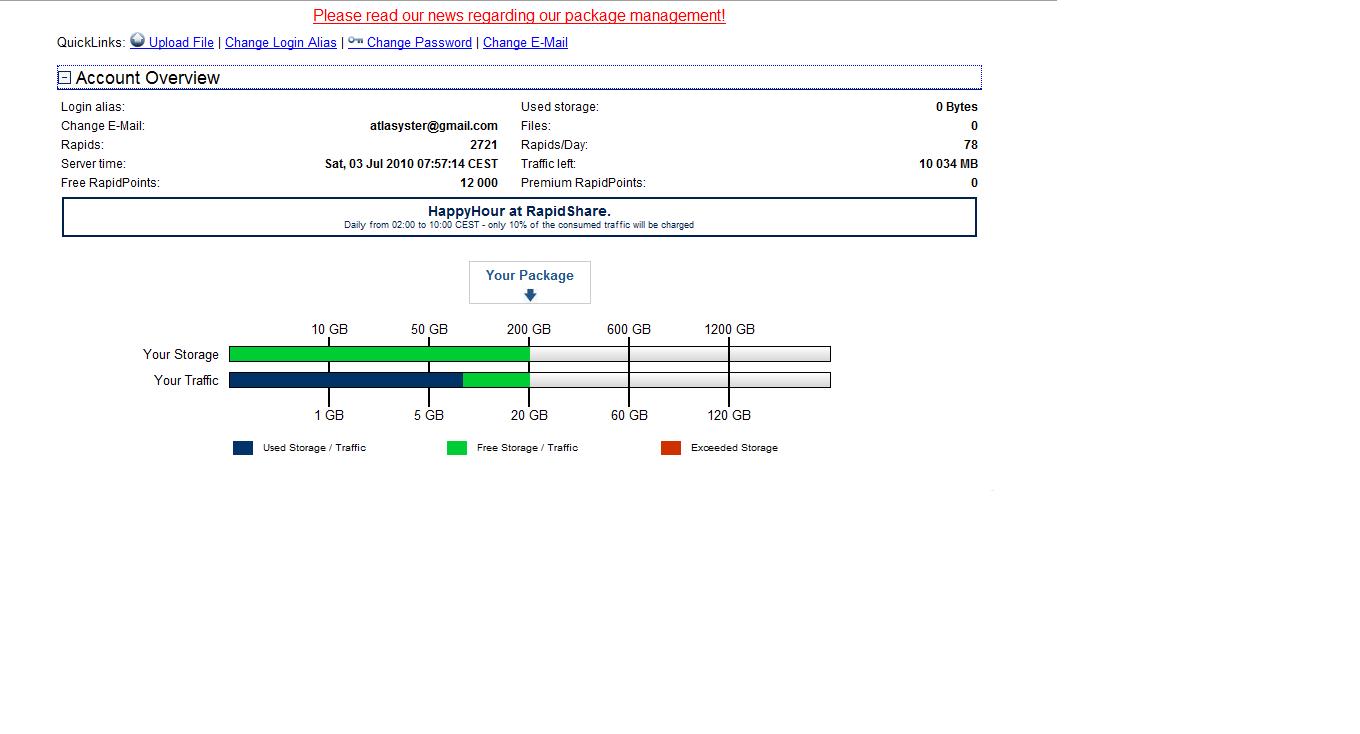Click the Your Traffic progress bar
The height and width of the screenshot is (734, 1360).
(x=530, y=380)
